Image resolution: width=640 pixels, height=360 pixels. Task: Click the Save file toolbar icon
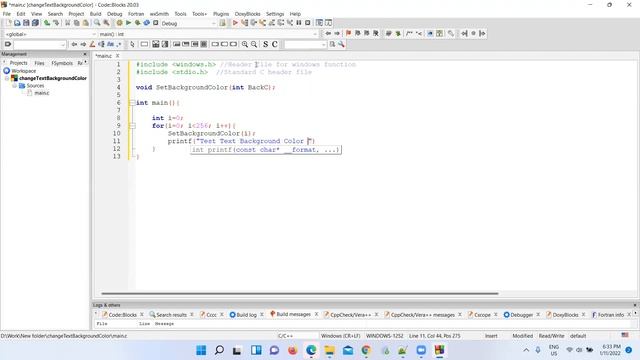[26, 23]
